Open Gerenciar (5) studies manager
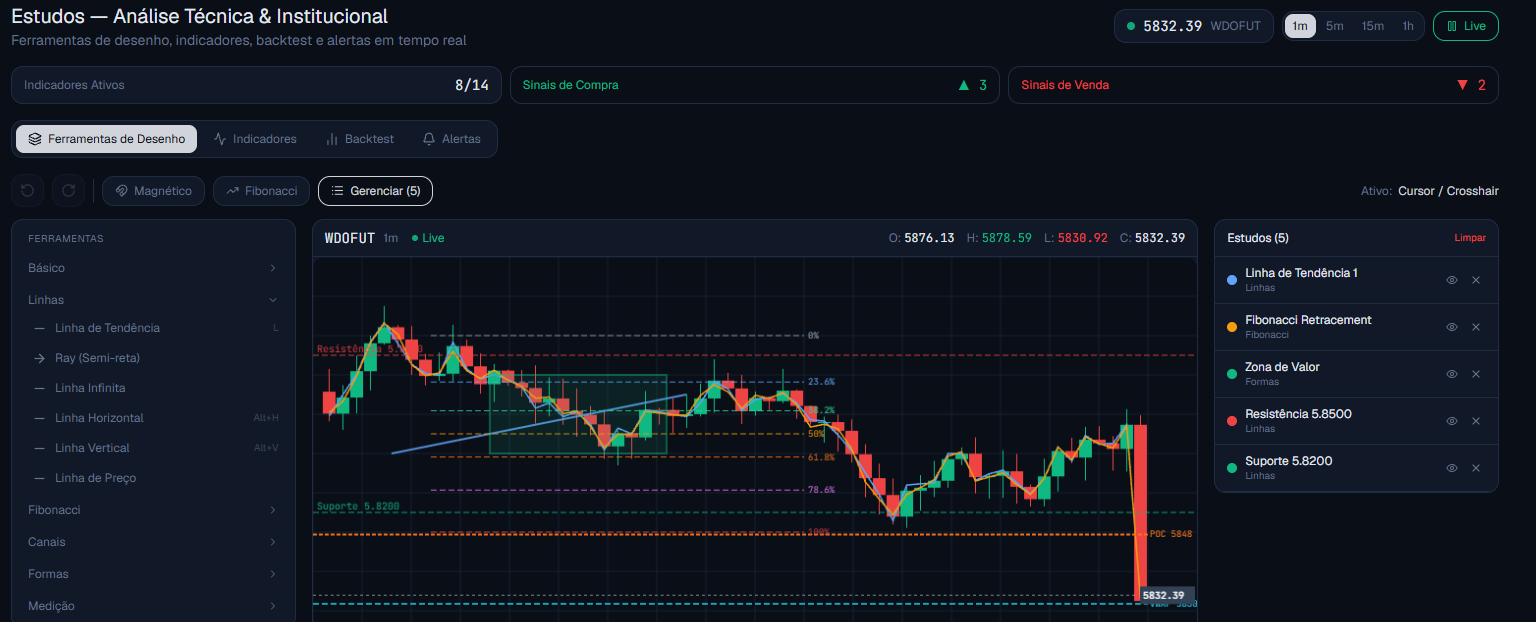Screen dimensions: 1536x622 click(x=375, y=190)
